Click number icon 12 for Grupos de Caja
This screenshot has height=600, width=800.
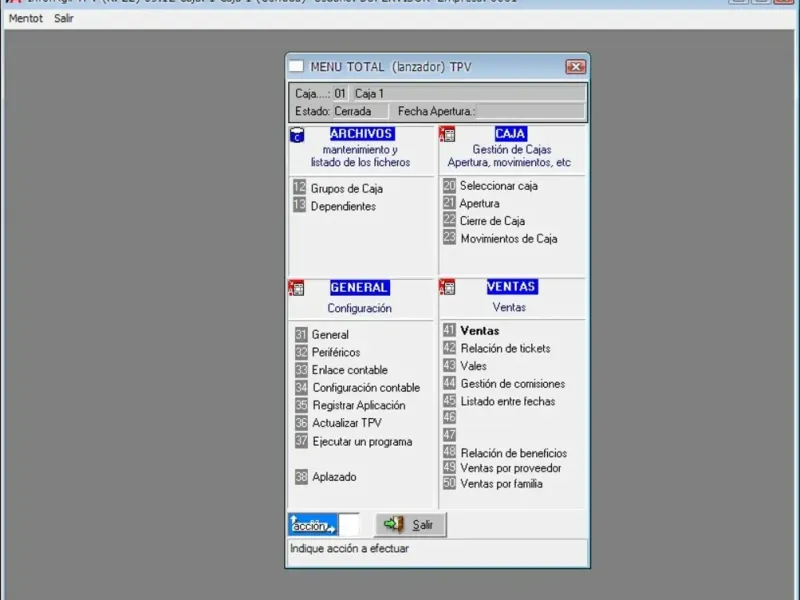coord(299,187)
